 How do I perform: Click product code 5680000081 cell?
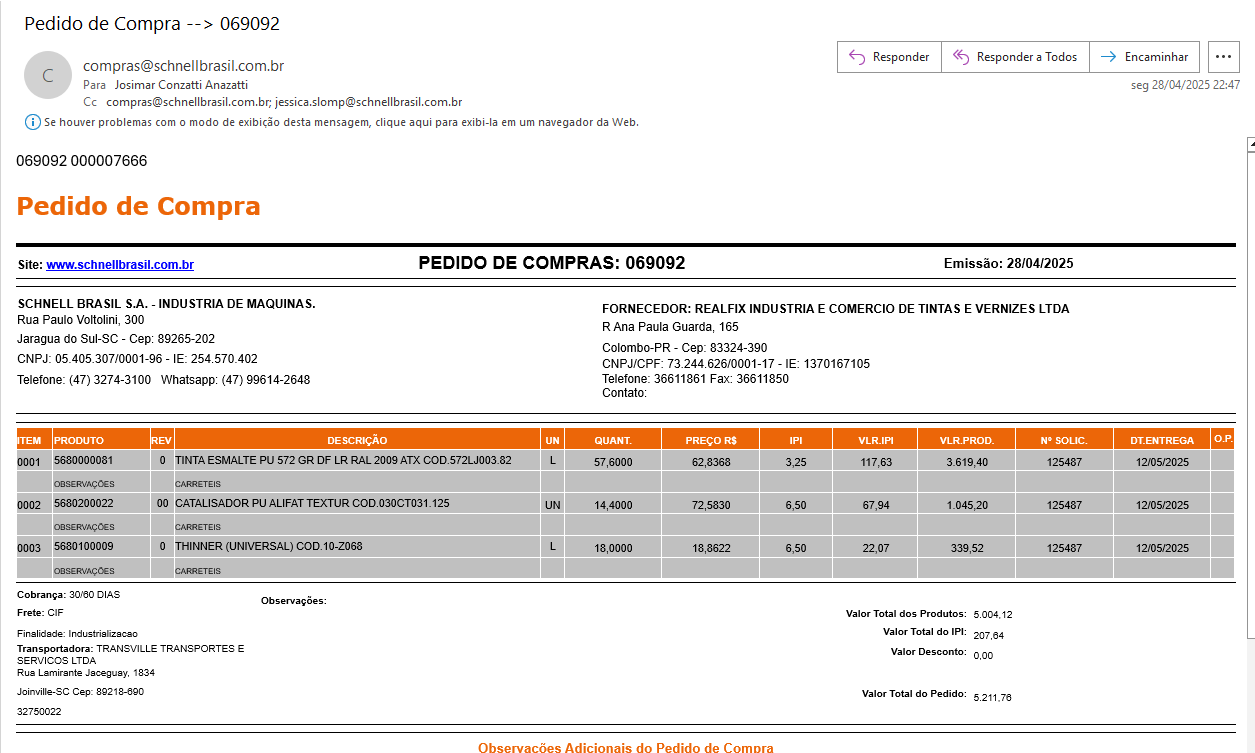point(84,461)
